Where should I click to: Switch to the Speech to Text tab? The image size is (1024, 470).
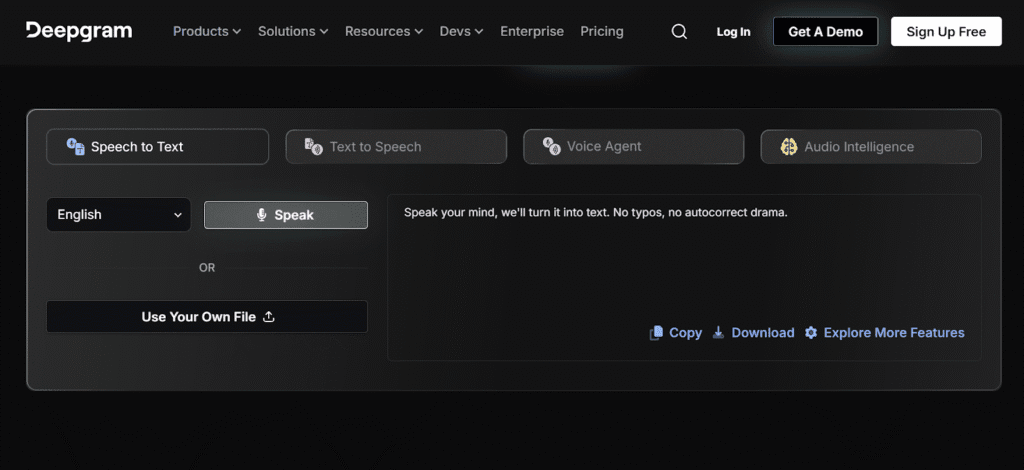(x=157, y=147)
